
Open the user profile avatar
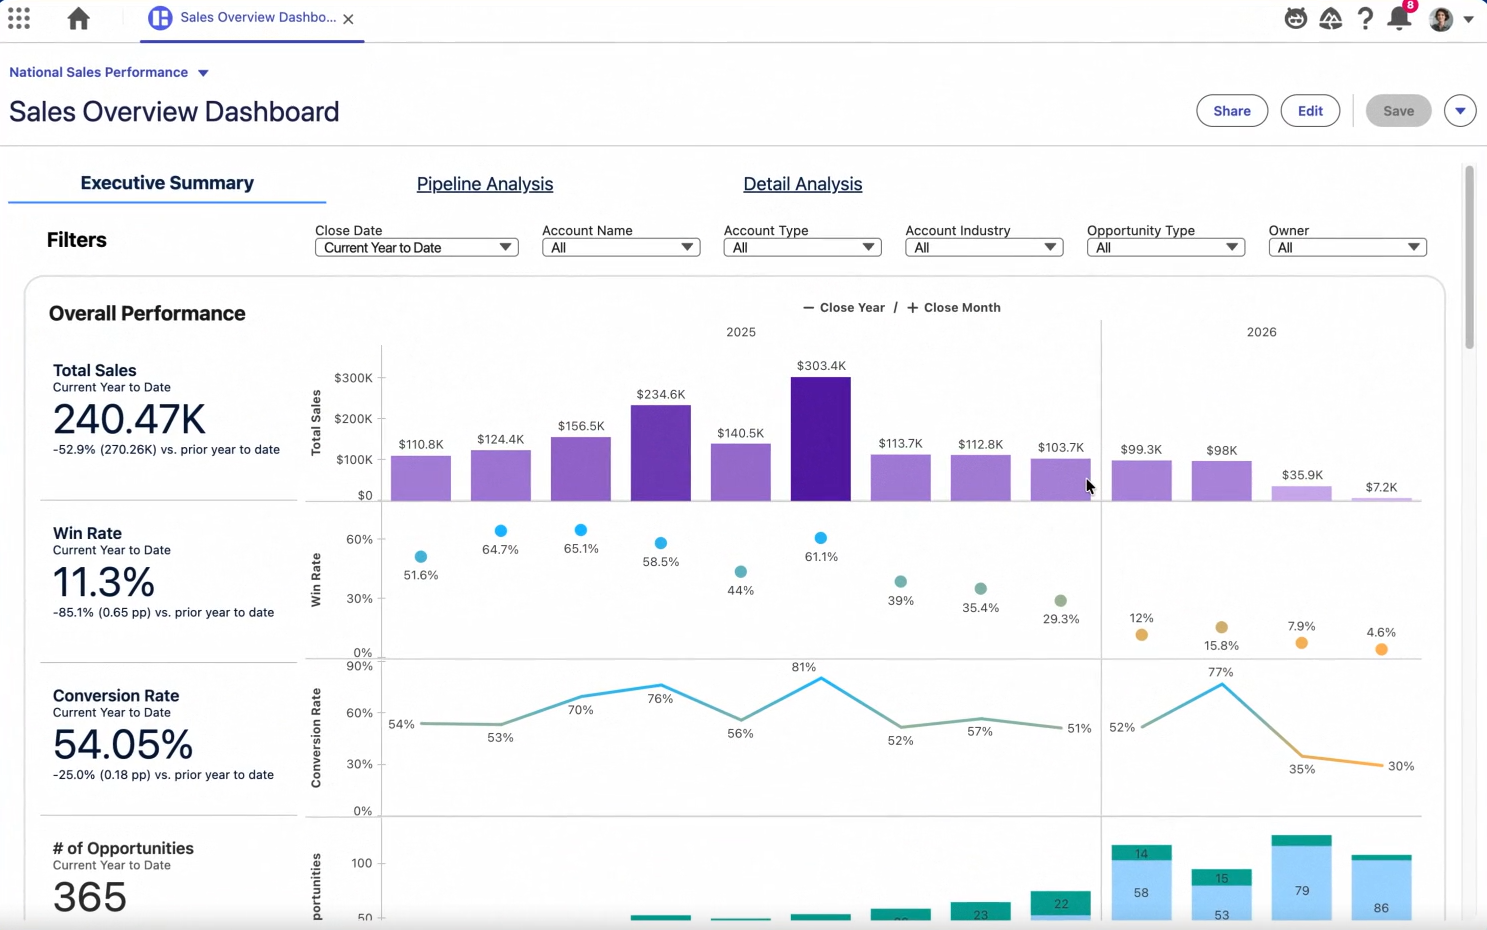[1441, 18]
